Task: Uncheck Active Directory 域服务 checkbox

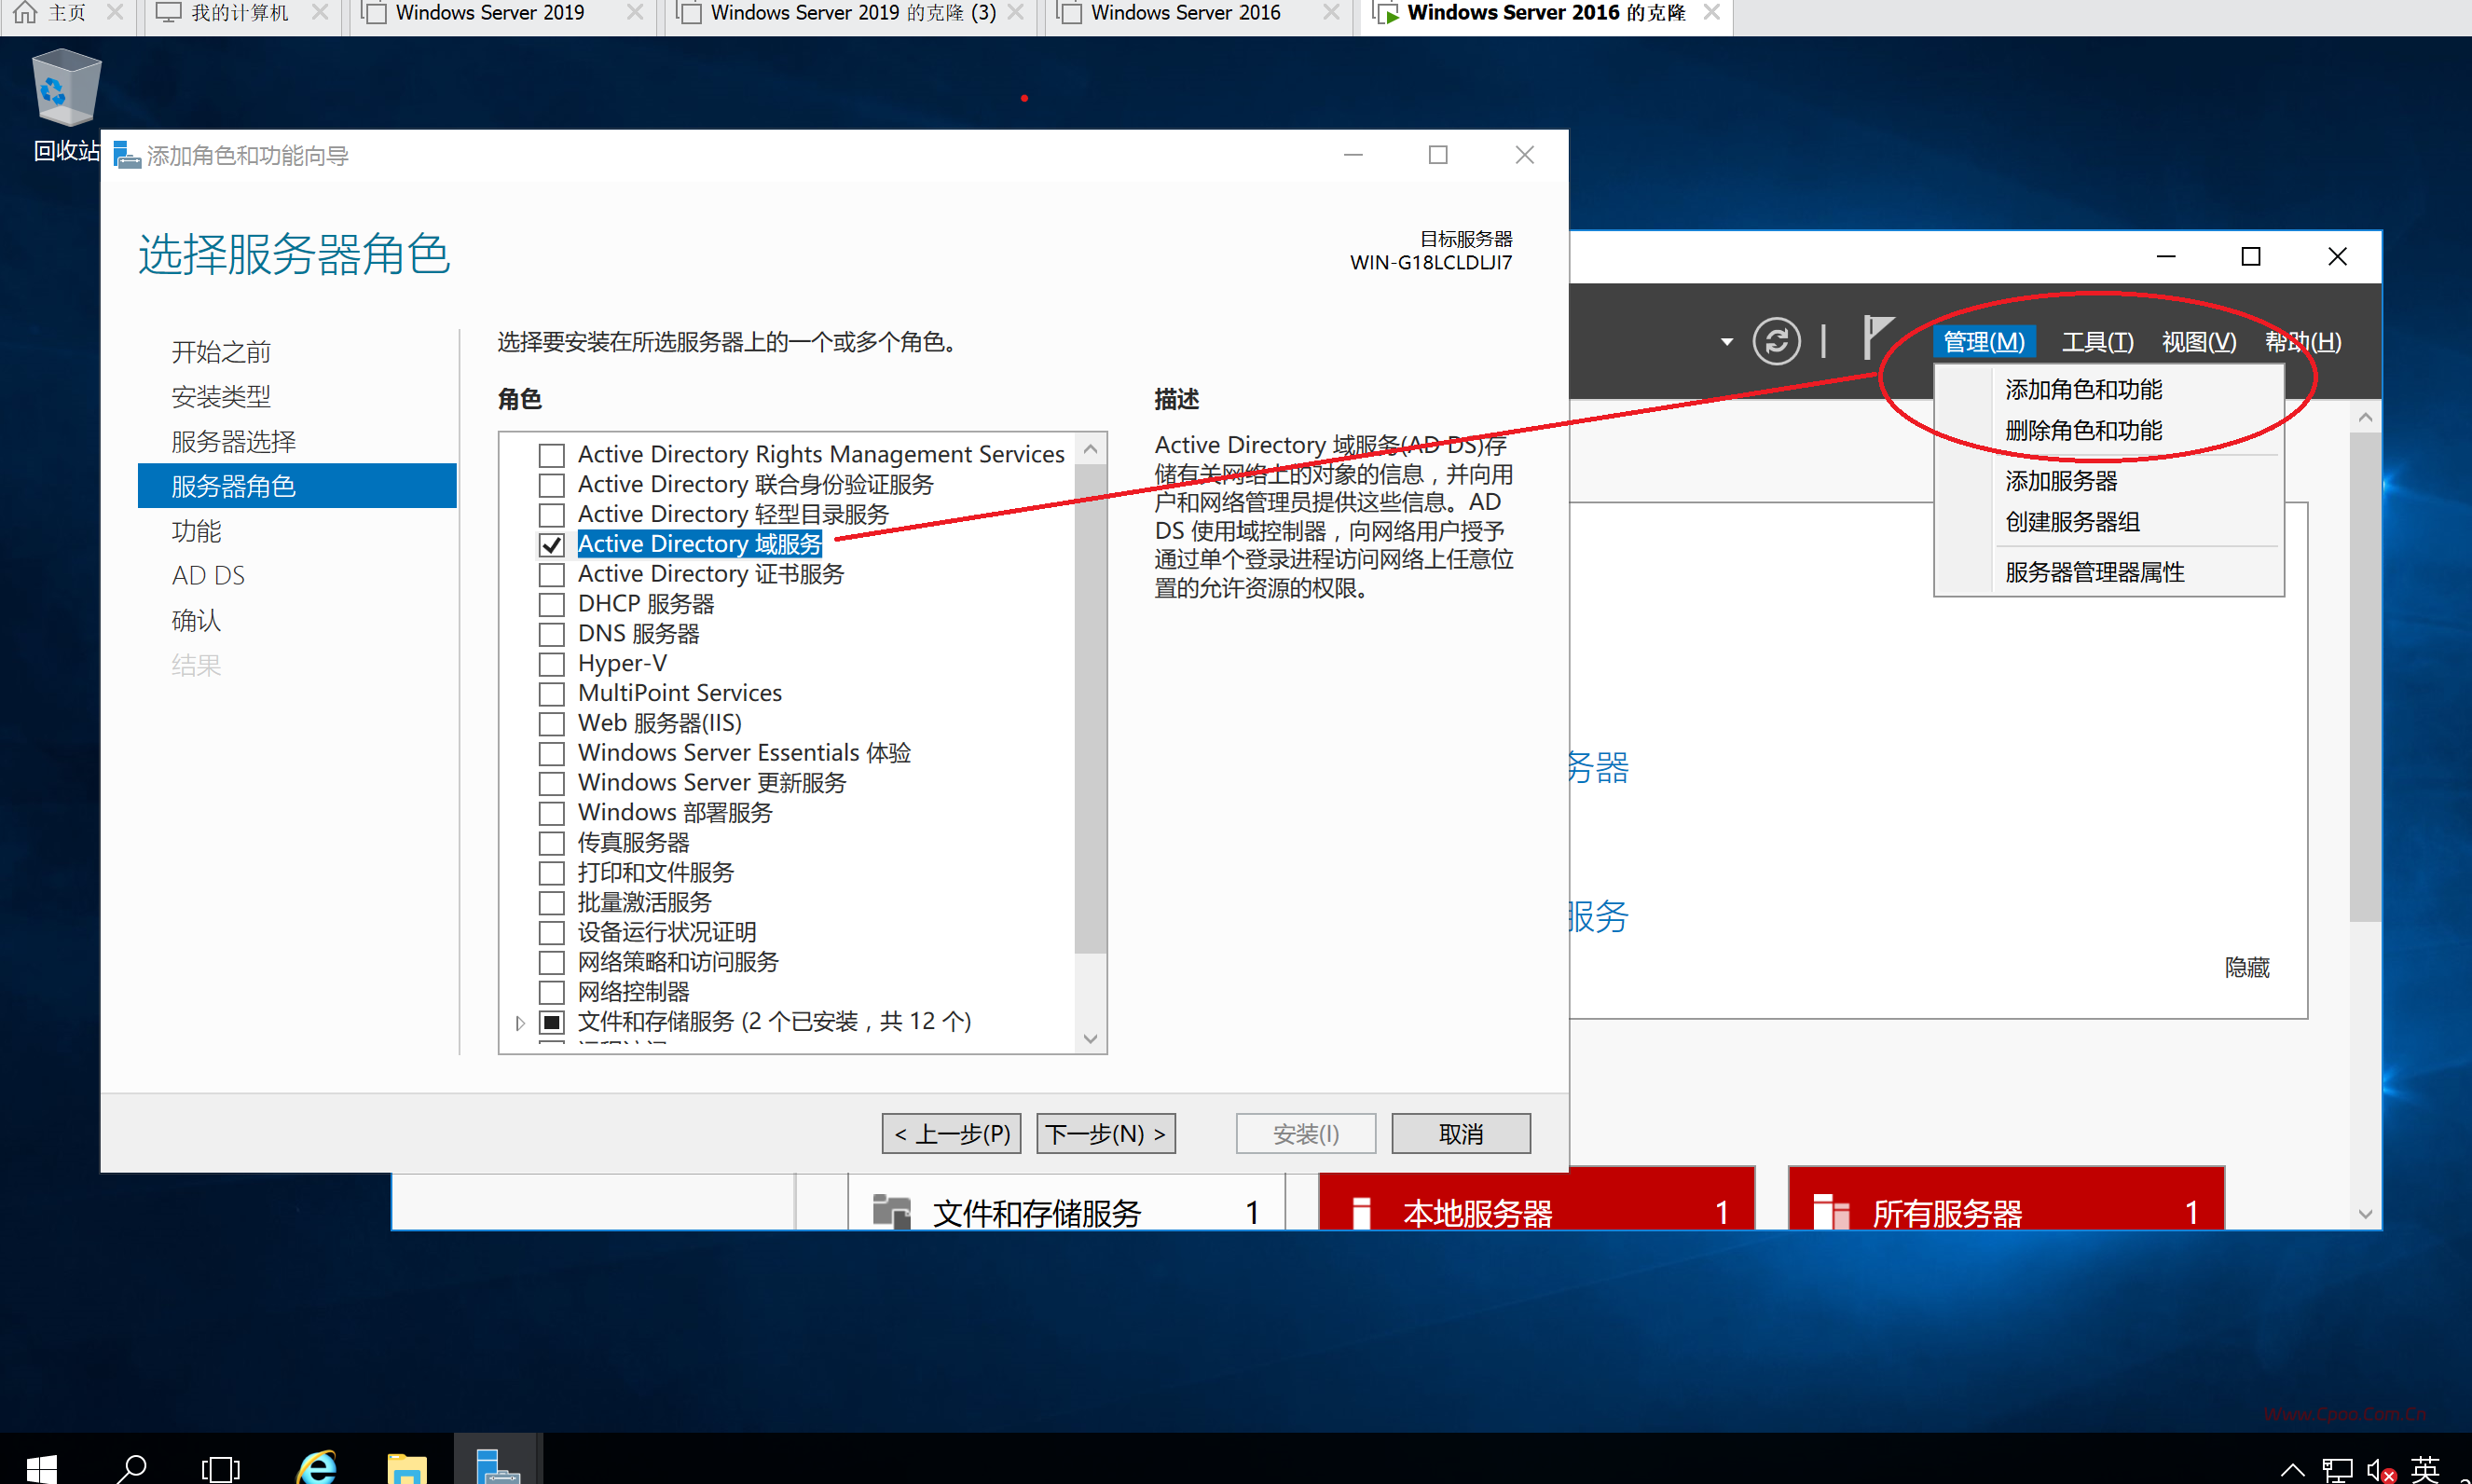Action: tap(551, 545)
